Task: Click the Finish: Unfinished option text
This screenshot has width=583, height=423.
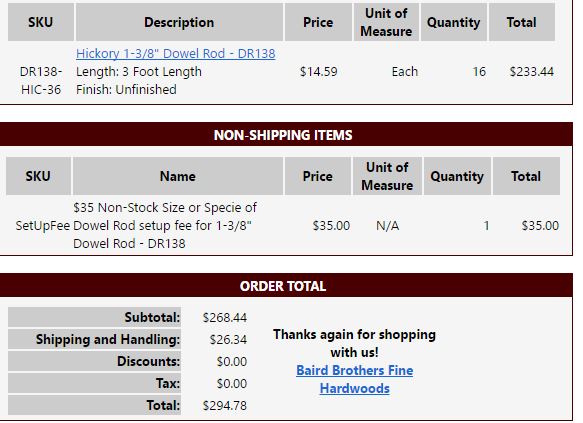Action: 126,90
